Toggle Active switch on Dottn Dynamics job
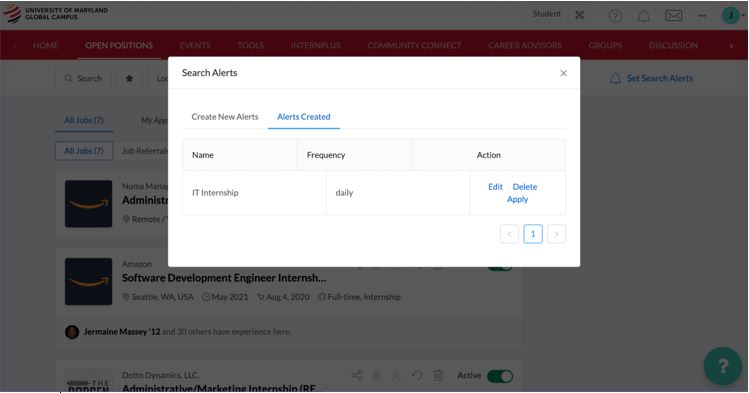 500,376
